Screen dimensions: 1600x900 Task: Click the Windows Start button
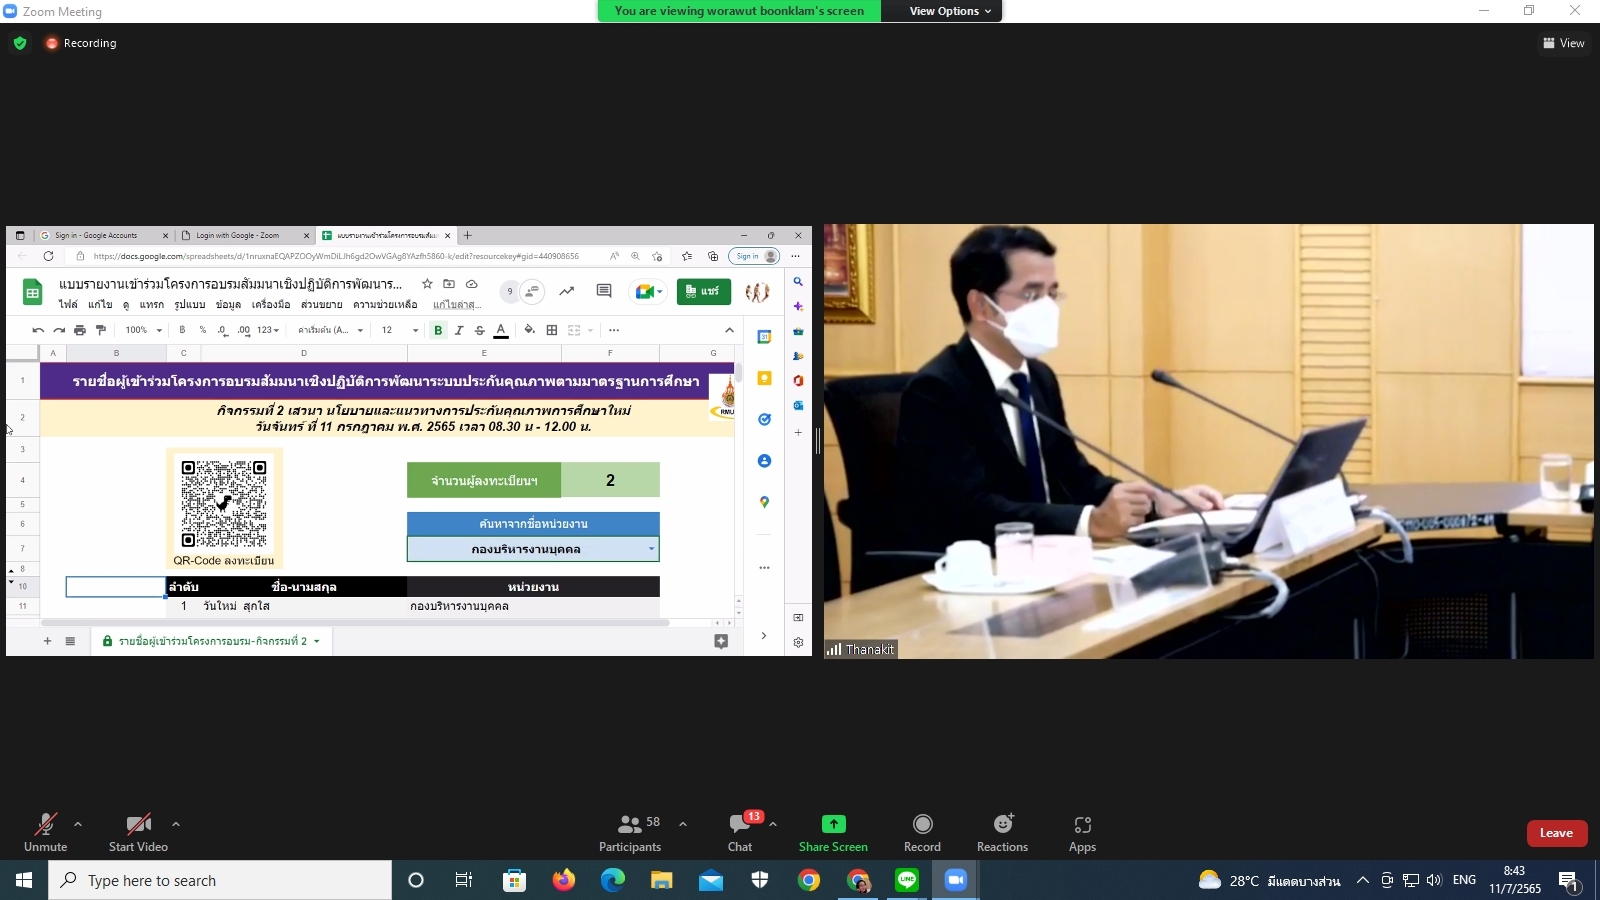point(24,880)
